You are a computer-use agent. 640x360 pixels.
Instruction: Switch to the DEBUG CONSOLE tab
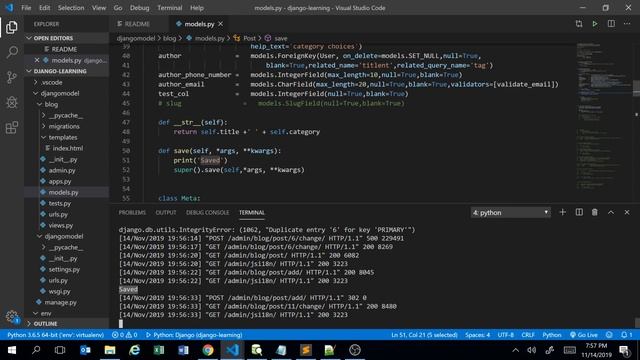[x=207, y=213]
